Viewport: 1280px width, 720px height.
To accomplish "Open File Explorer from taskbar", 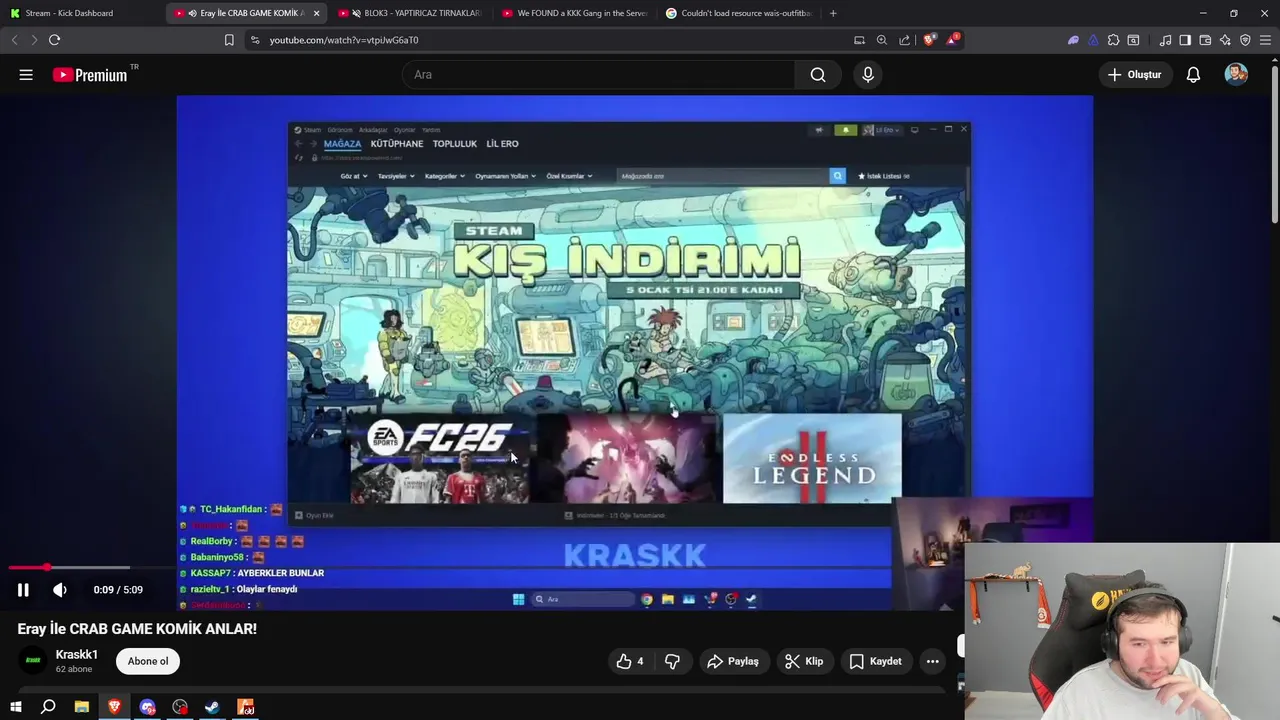I will (81, 707).
